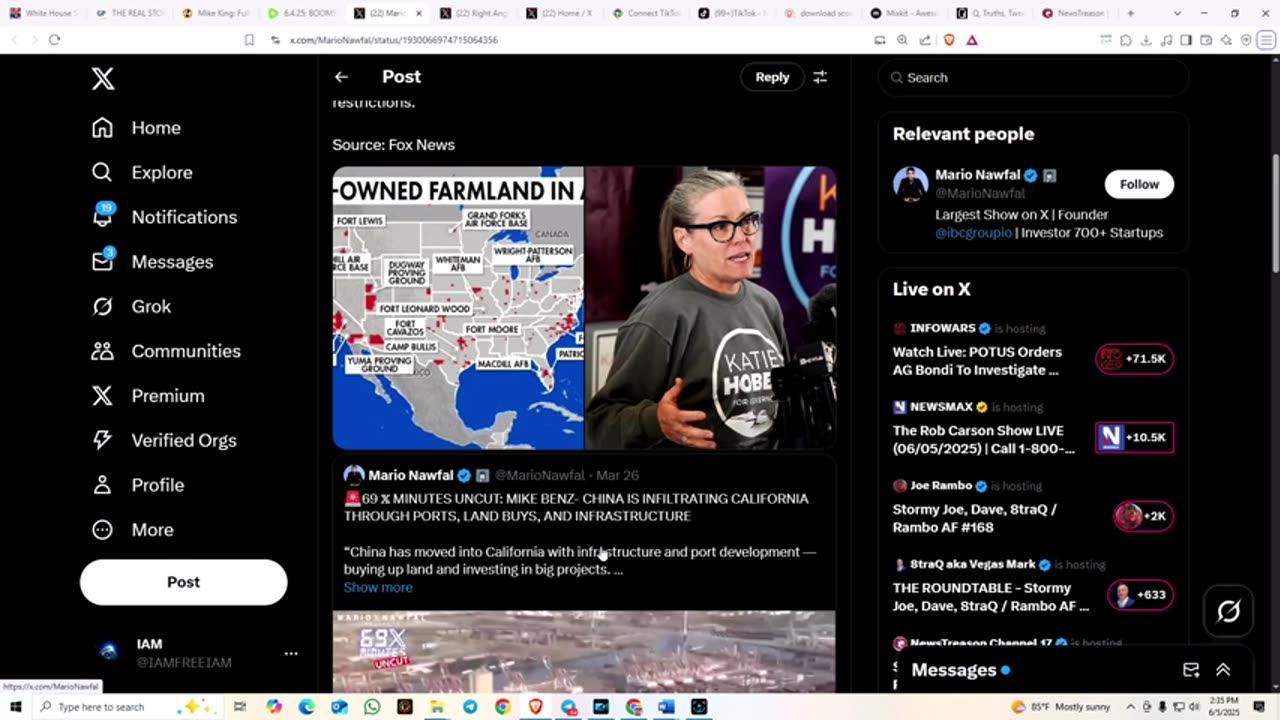Open Premium in the sidebar
The width and height of the screenshot is (1280, 720).
(x=148, y=396)
